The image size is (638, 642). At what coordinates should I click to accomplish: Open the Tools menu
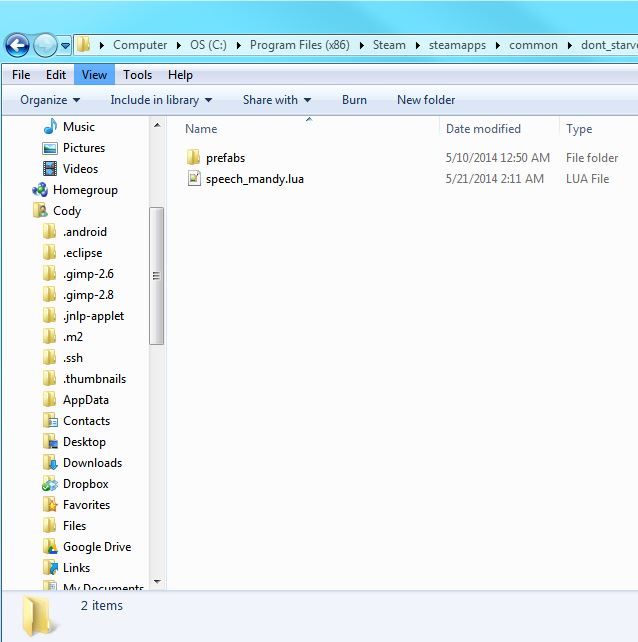tap(137, 75)
